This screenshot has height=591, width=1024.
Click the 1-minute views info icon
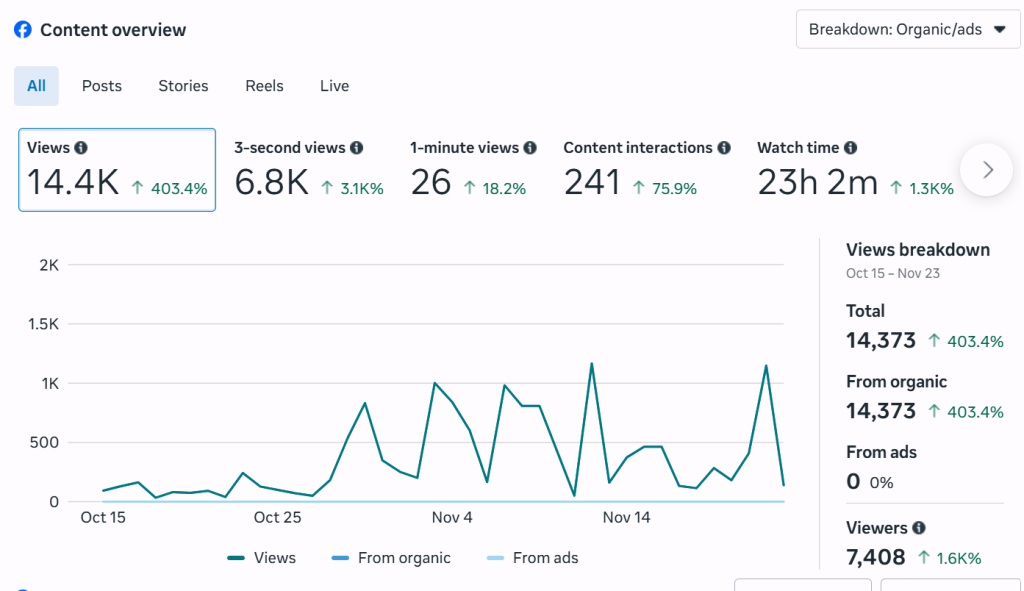(530, 148)
